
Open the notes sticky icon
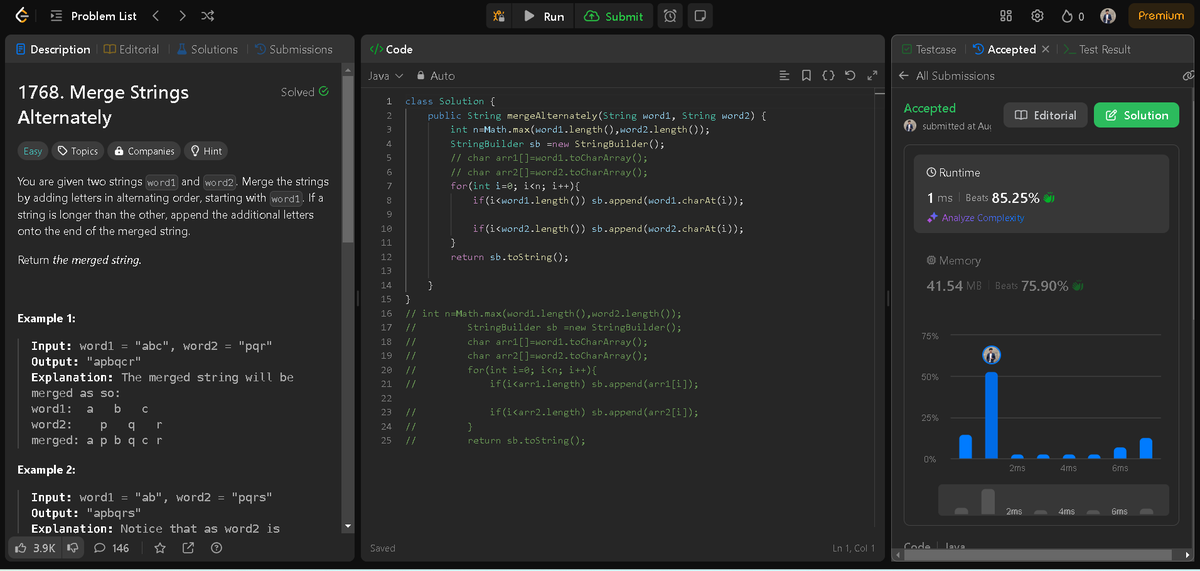(x=700, y=16)
